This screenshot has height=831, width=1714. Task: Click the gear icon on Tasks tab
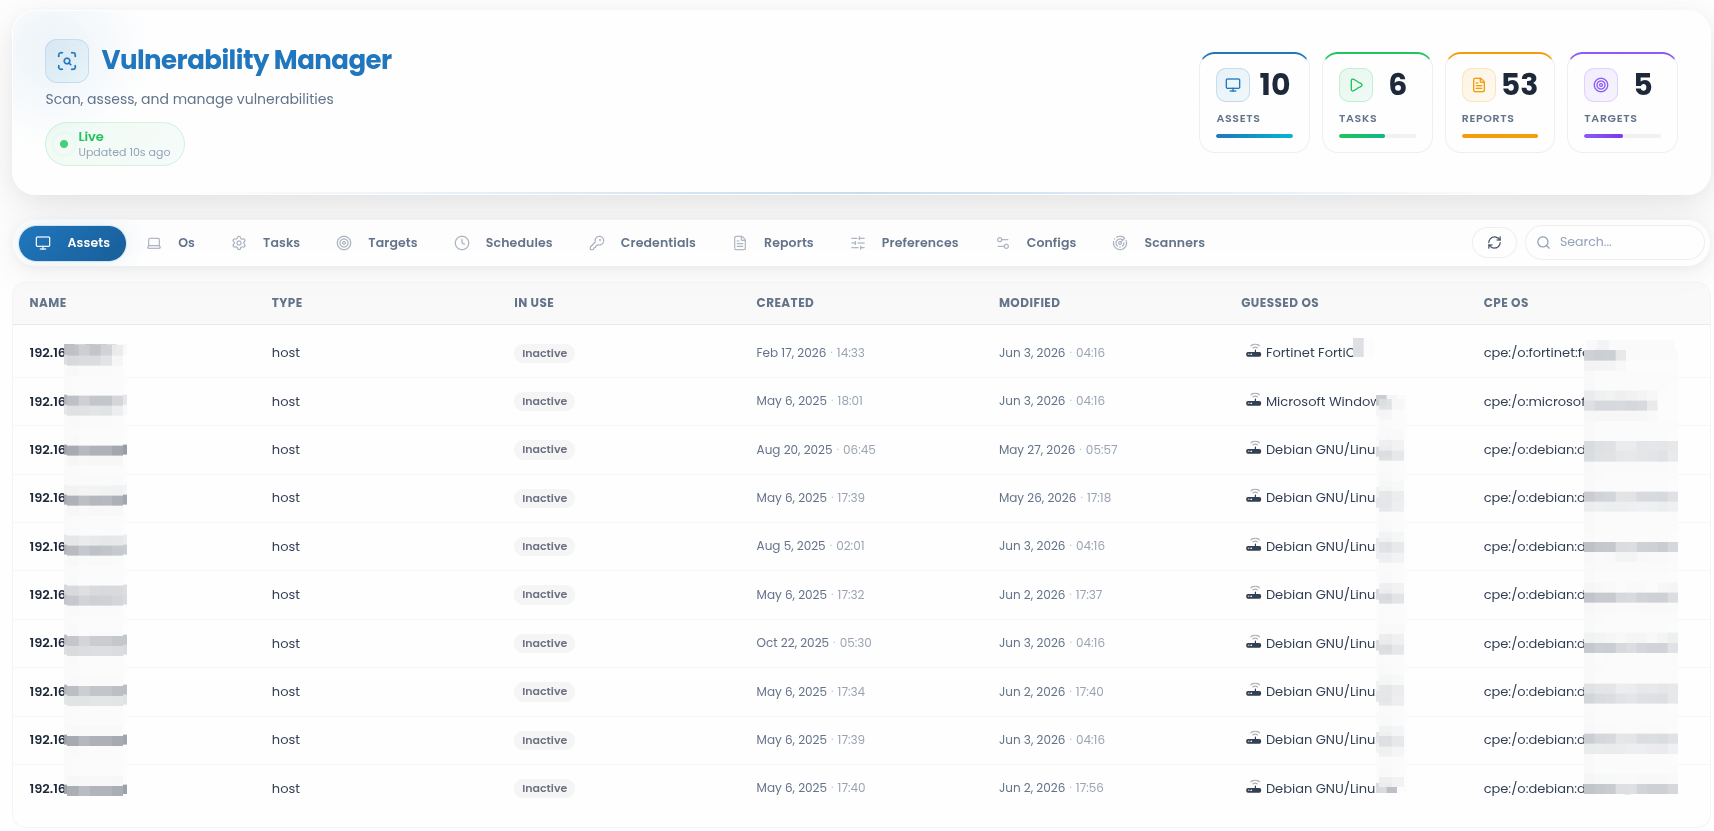239,243
